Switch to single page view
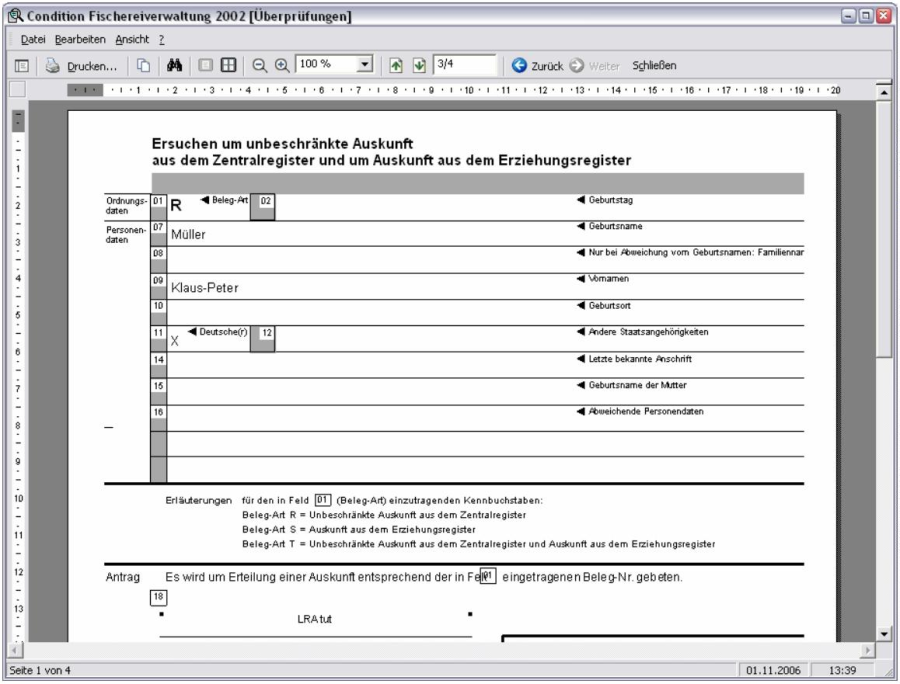The width and height of the screenshot is (900, 684). tap(206, 66)
